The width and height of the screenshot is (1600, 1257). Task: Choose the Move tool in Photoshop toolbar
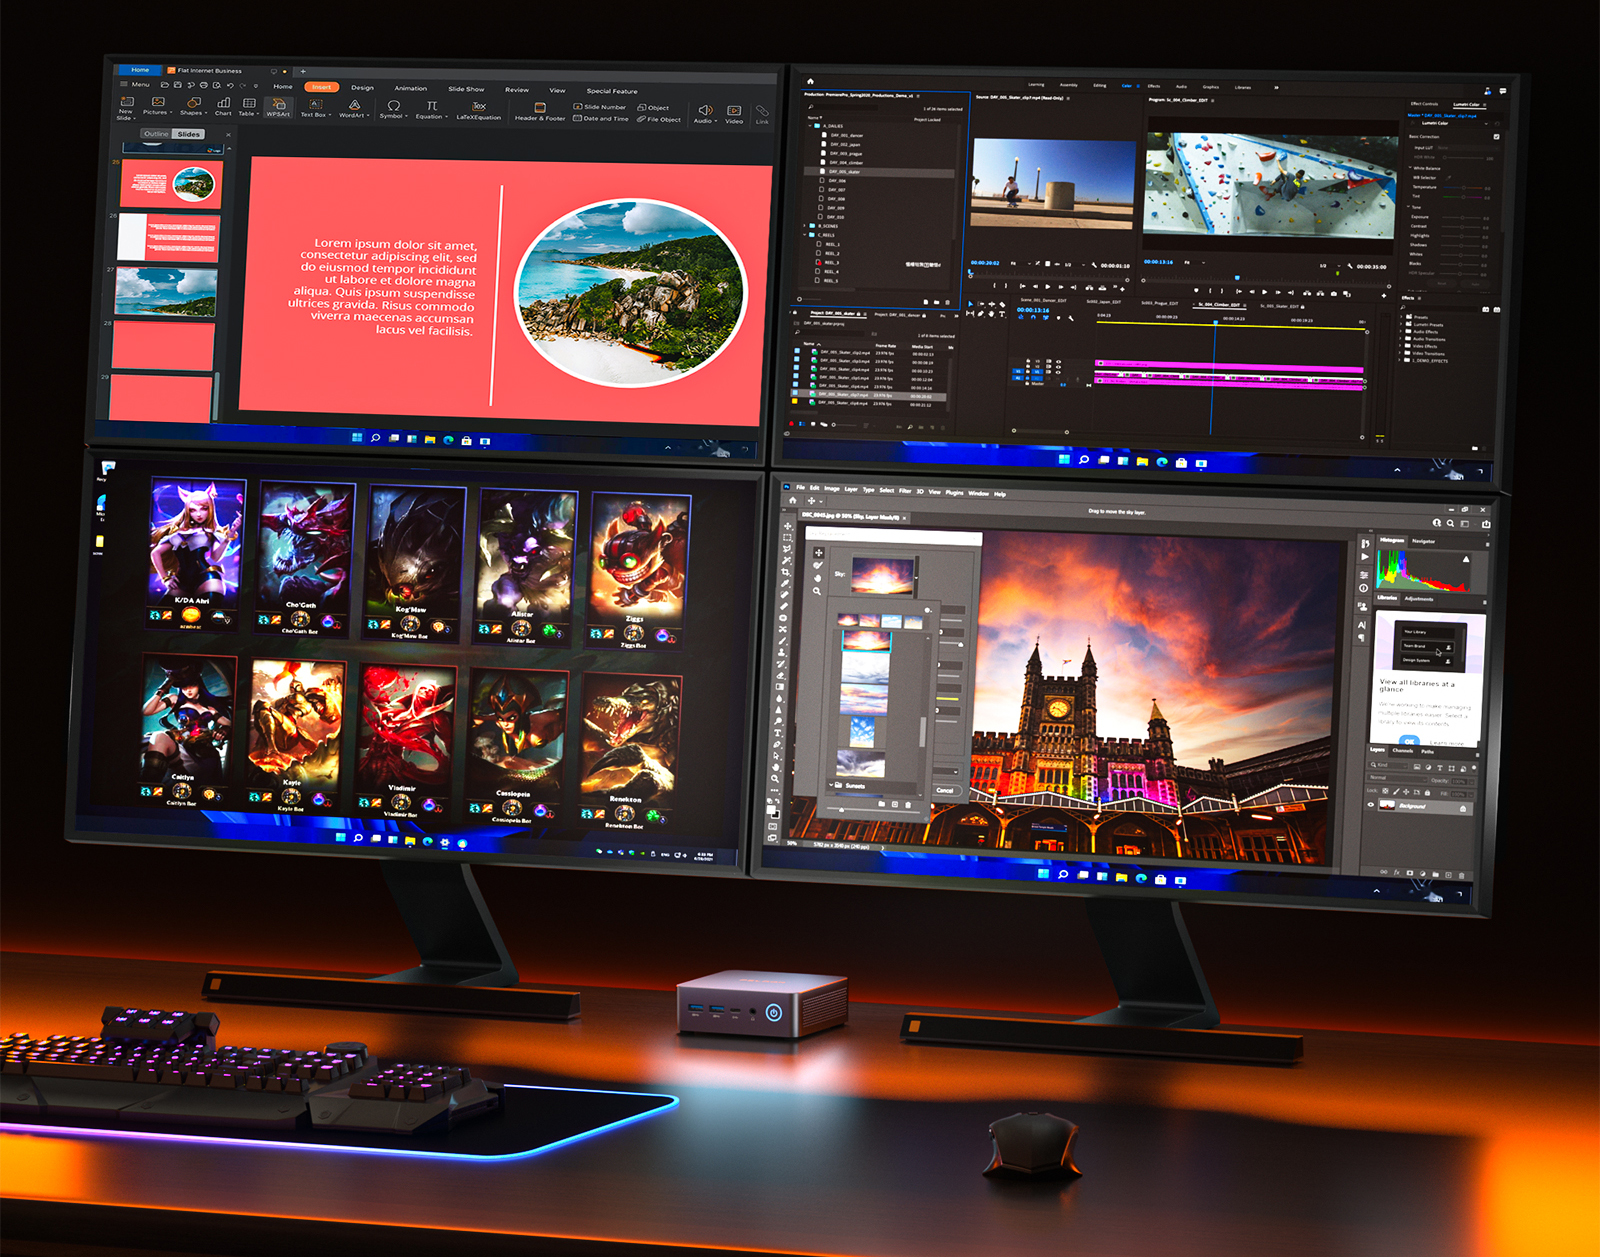coord(788,526)
